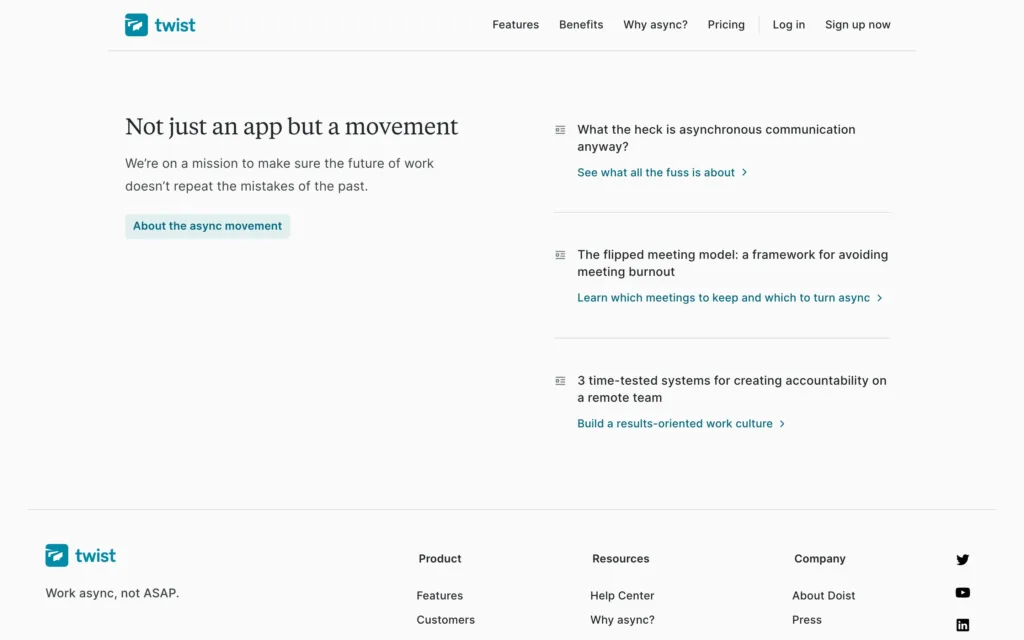Click 'The flipped meeting model' article headline
This screenshot has height=640, width=1024.
[733, 263]
